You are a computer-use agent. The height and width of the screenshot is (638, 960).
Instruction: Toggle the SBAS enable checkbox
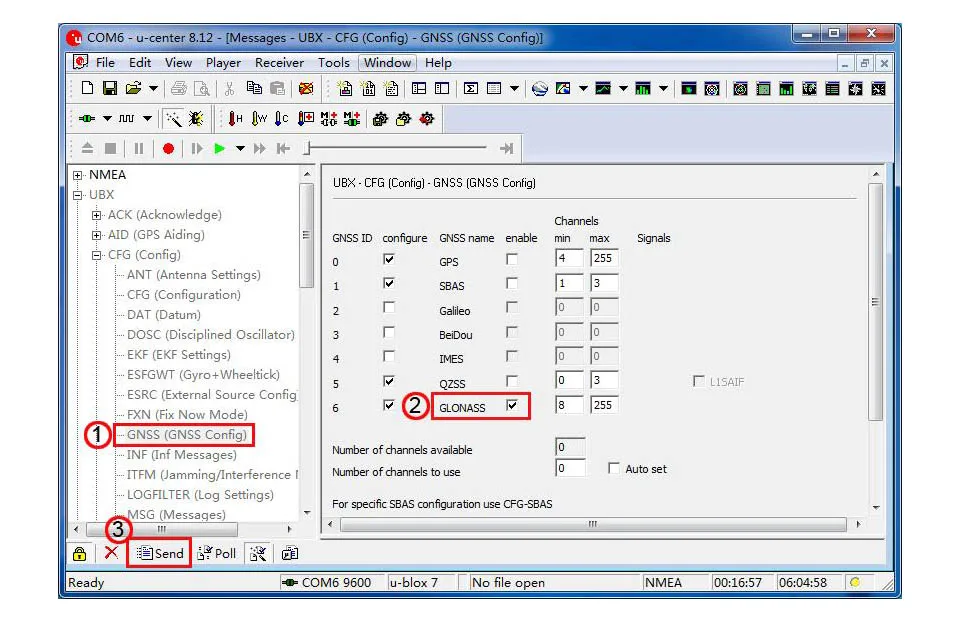[512, 283]
